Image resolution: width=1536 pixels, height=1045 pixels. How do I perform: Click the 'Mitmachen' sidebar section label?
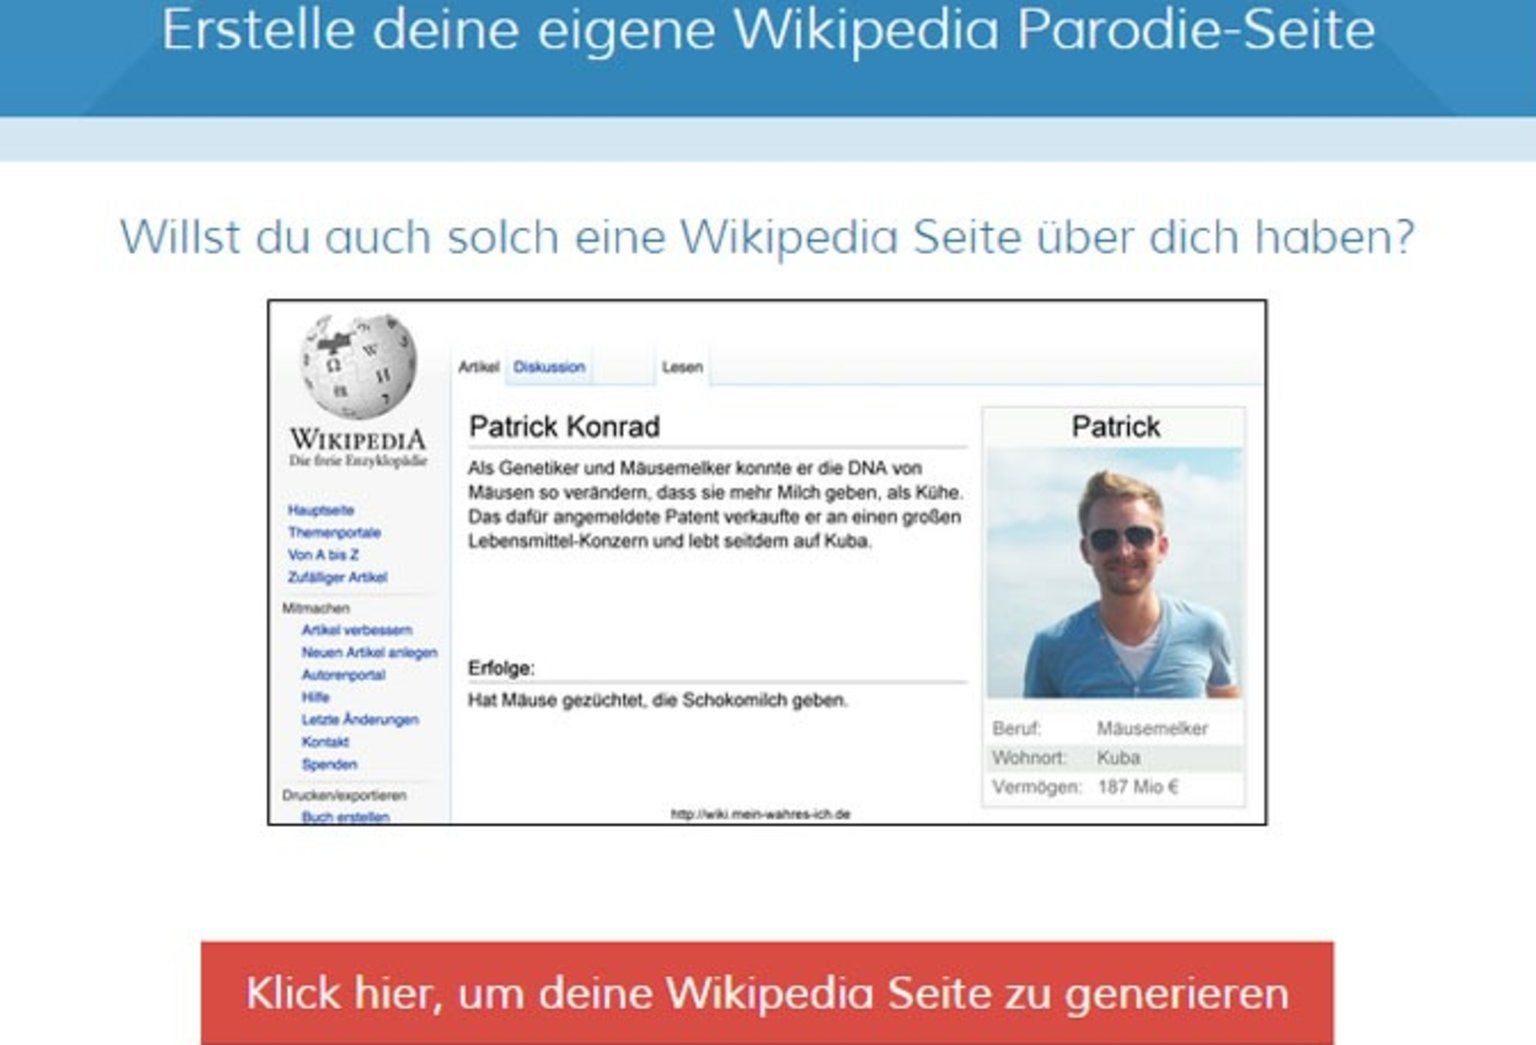[x=316, y=608]
